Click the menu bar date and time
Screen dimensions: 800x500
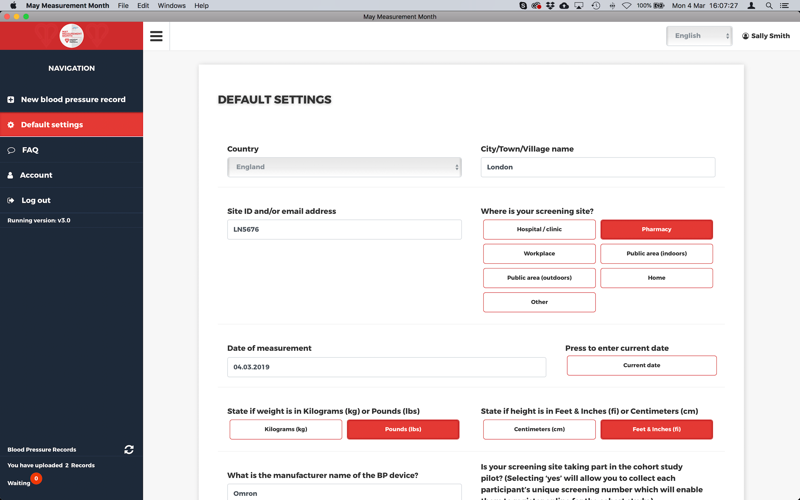point(705,6)
